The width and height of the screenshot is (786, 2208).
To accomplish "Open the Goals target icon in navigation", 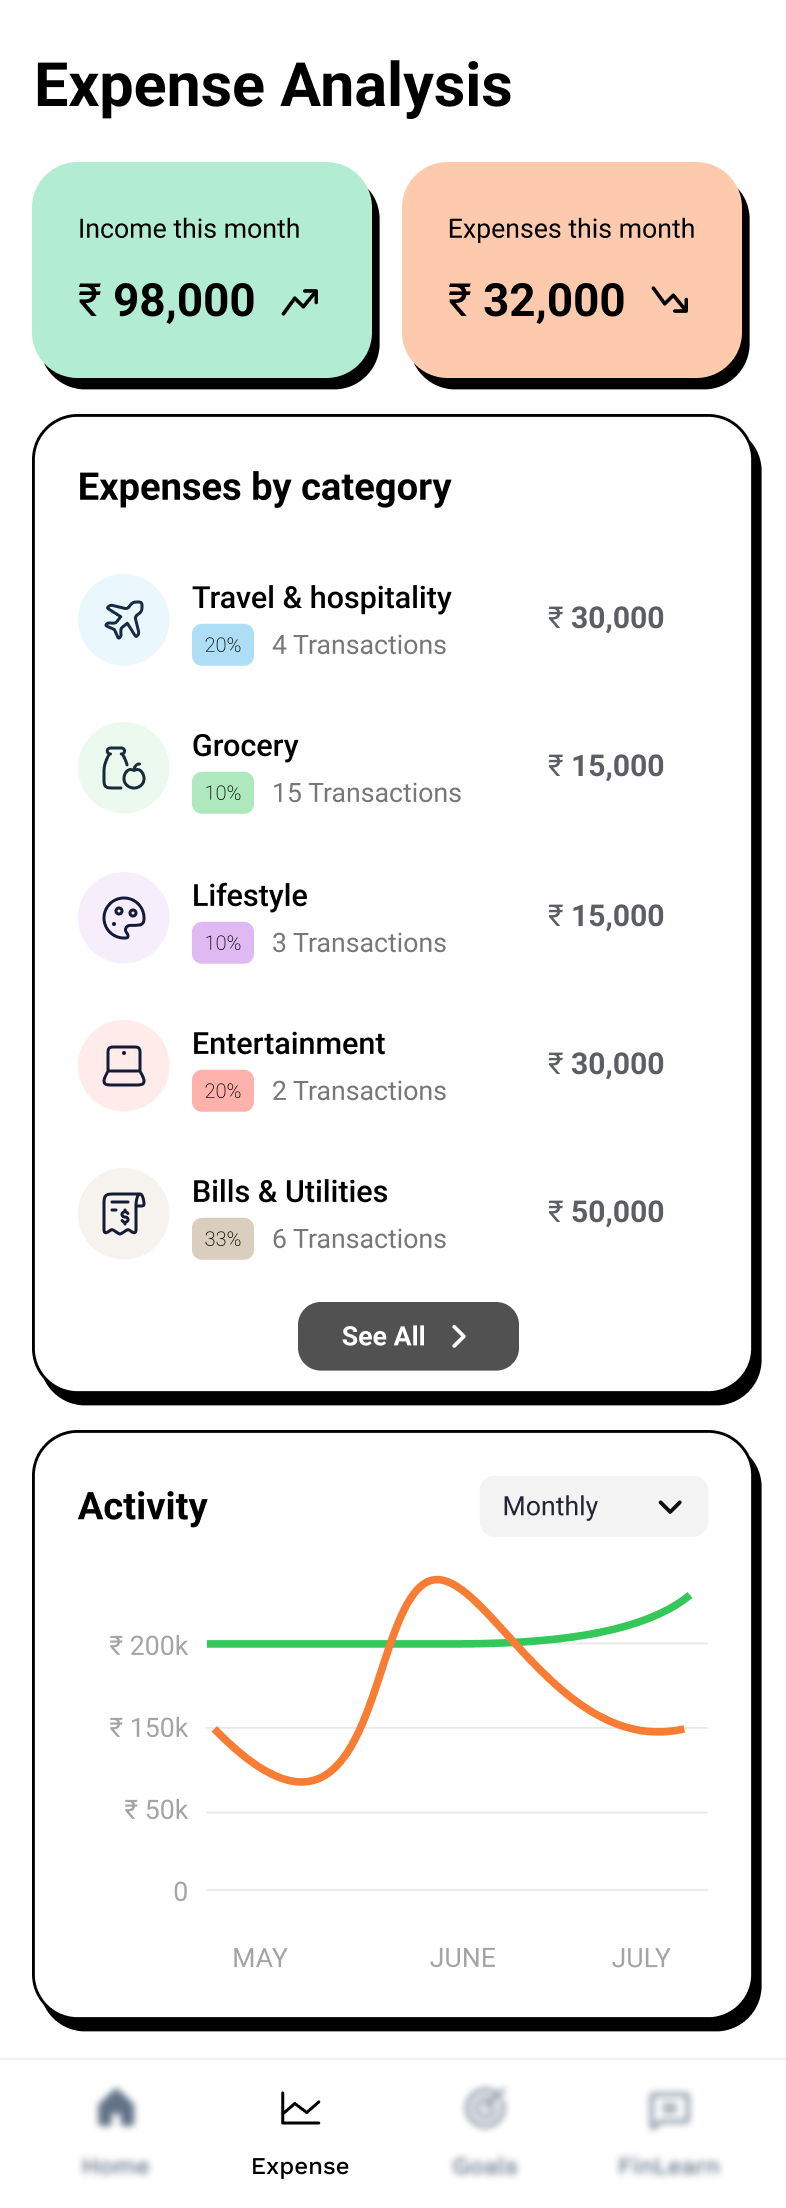I will pyautogui.click(x=485, y=2108).
